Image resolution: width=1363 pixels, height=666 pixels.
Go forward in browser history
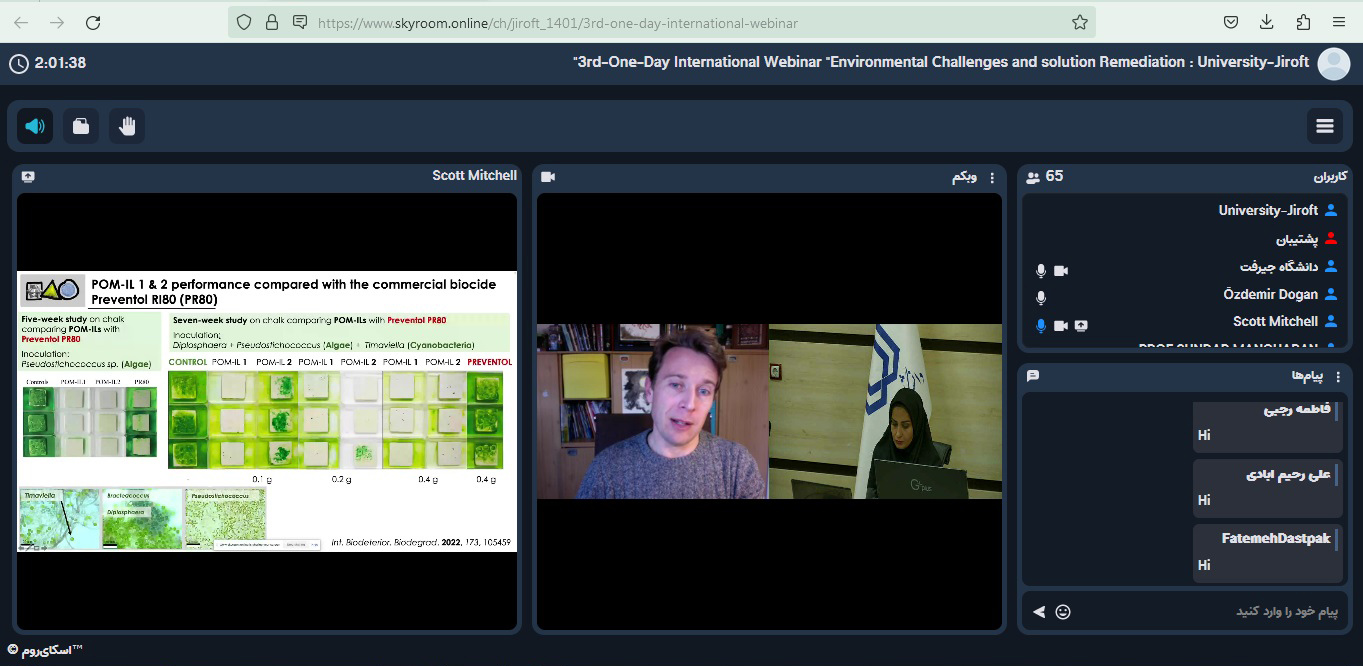pyautogui.click(x=57, y=22)
